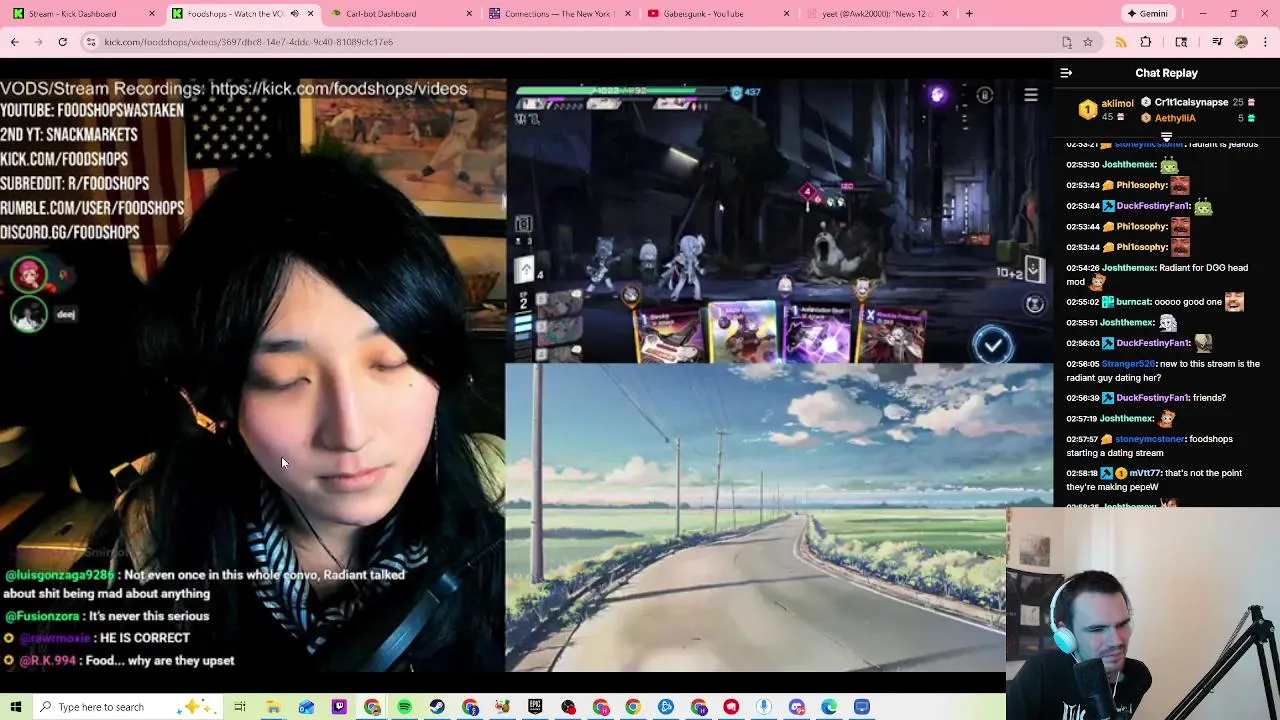1280x720 pixels.
Task: Click "HE IS CORRECT" chat message
Action: click(x=145, y=638)
